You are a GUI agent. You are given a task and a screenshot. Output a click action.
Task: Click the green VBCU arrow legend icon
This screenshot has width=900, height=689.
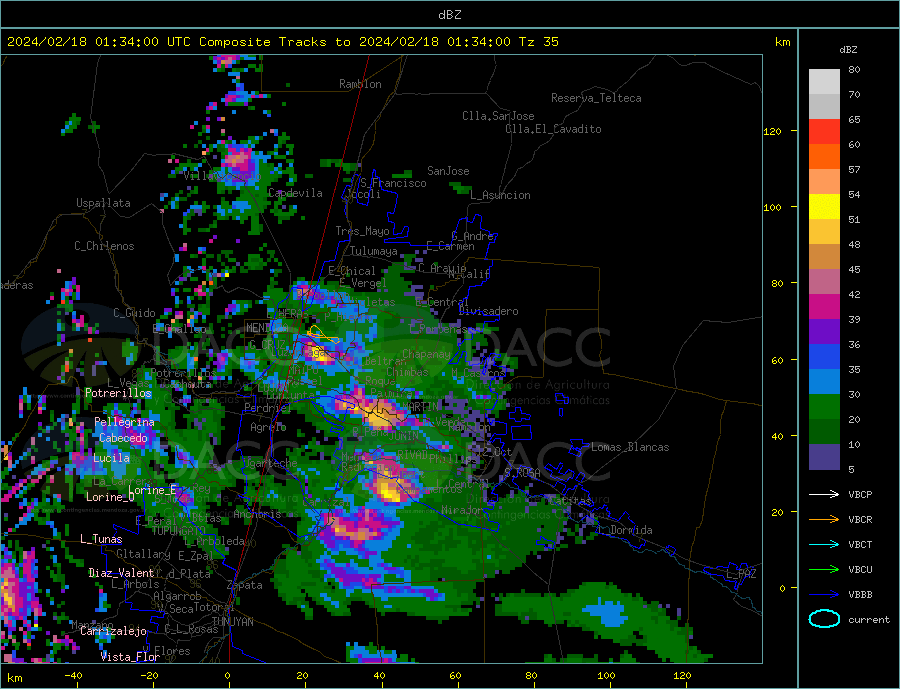[x=824, y=569]
